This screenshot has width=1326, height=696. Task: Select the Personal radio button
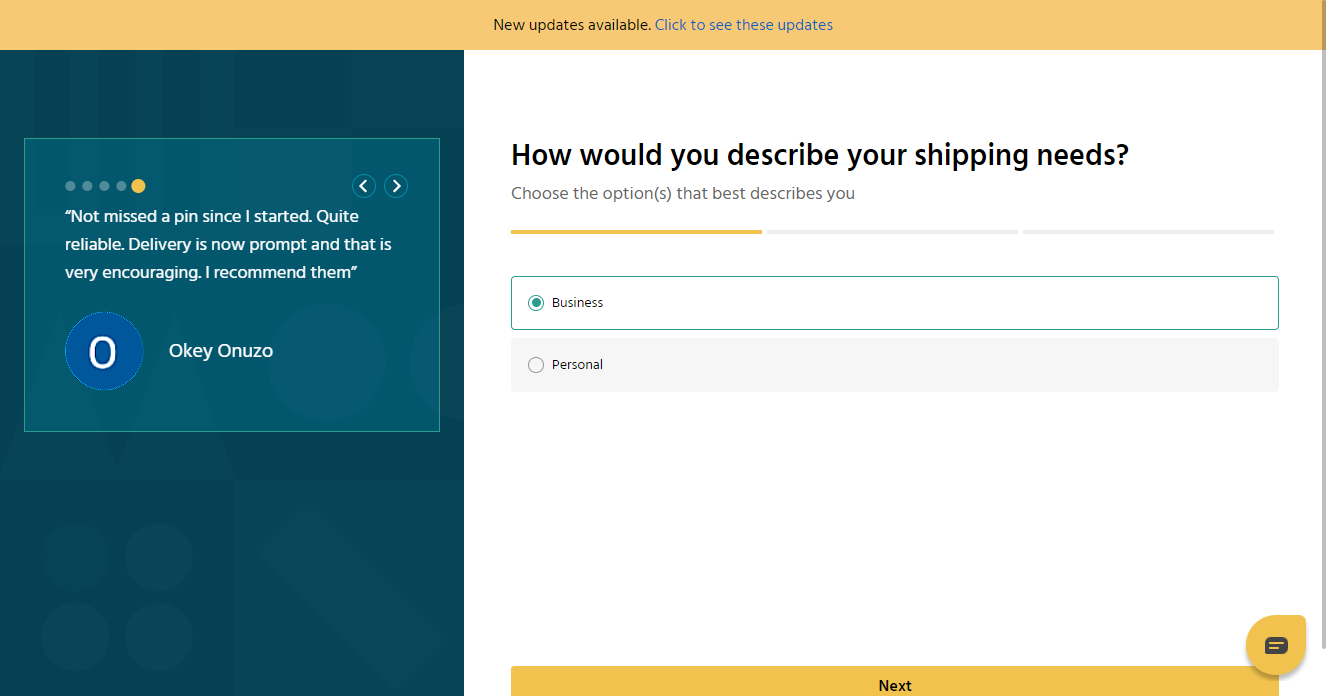pyautogui.click(x=536, y=365)
